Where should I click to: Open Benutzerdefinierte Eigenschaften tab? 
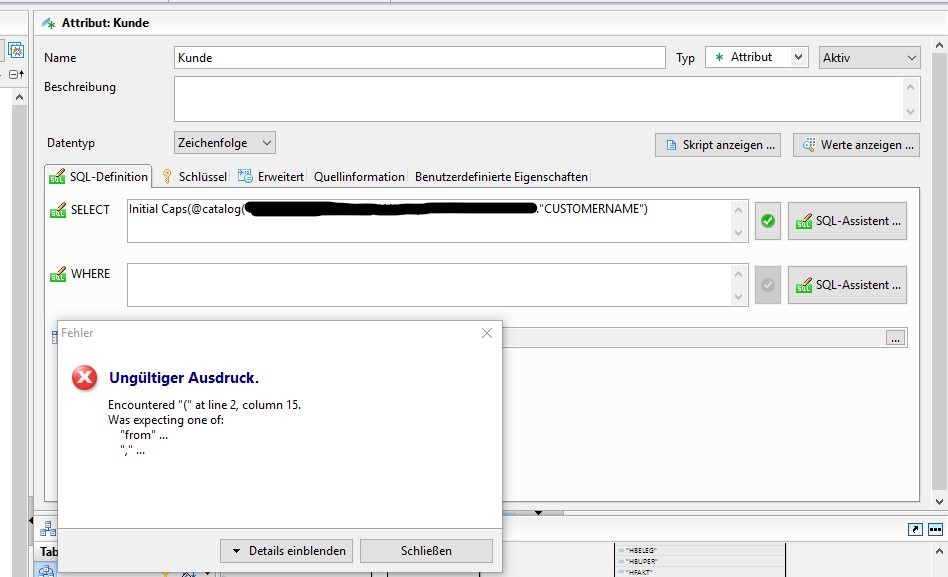click(x=501, y=177)
